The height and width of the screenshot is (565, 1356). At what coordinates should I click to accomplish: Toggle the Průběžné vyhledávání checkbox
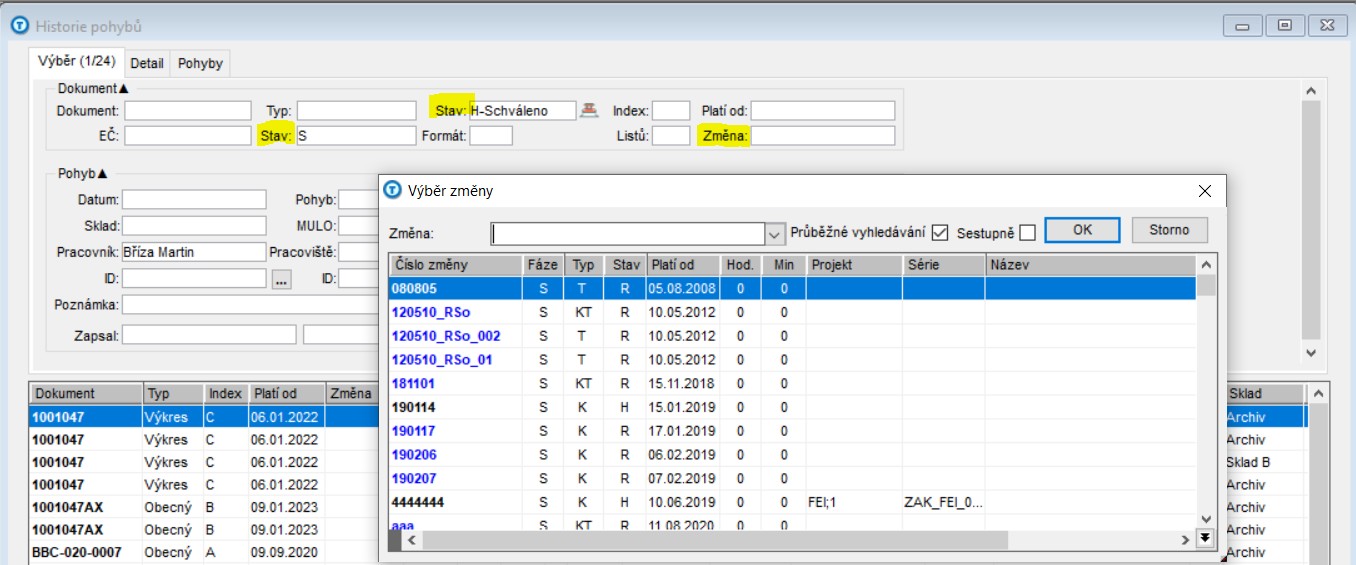[x=939, y=232]
